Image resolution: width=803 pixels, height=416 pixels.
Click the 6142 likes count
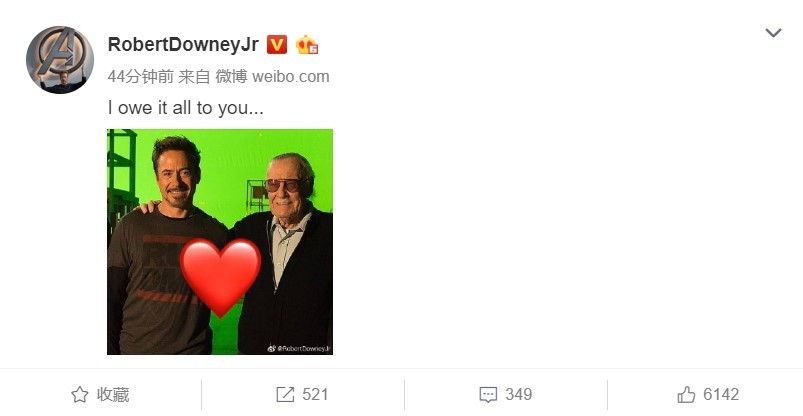tap(721, 394)
